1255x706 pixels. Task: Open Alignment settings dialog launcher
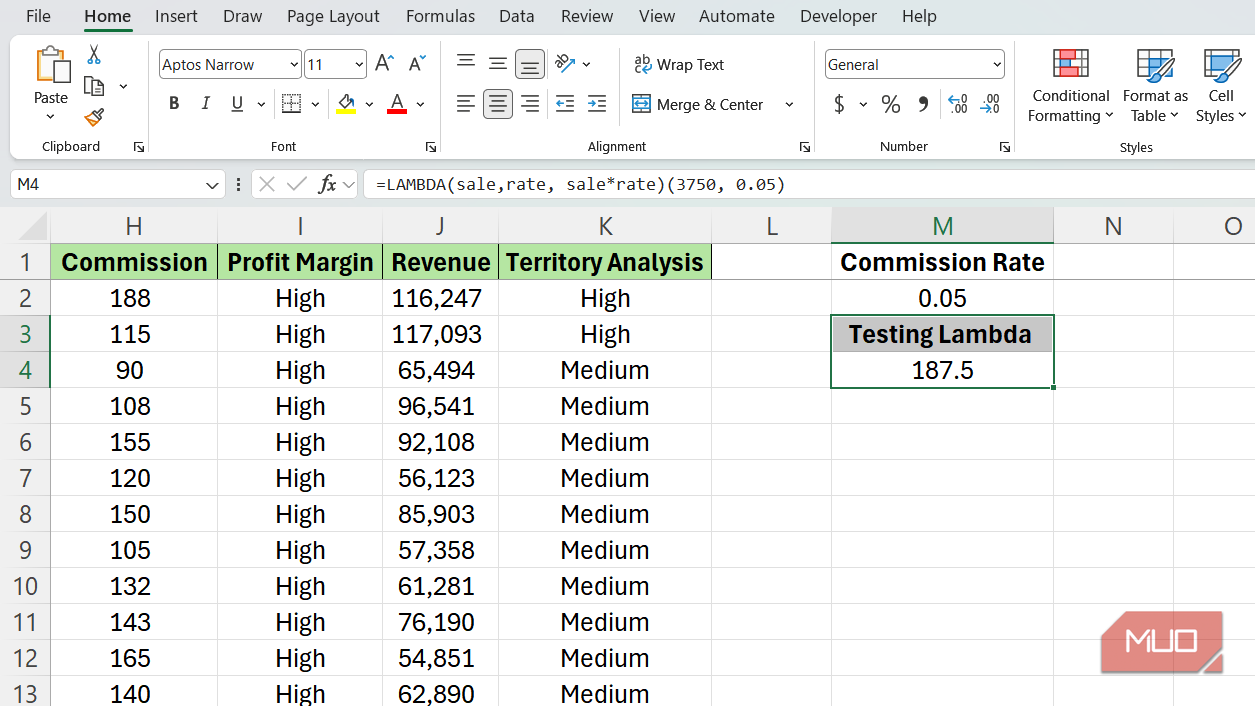pos(805,147)
